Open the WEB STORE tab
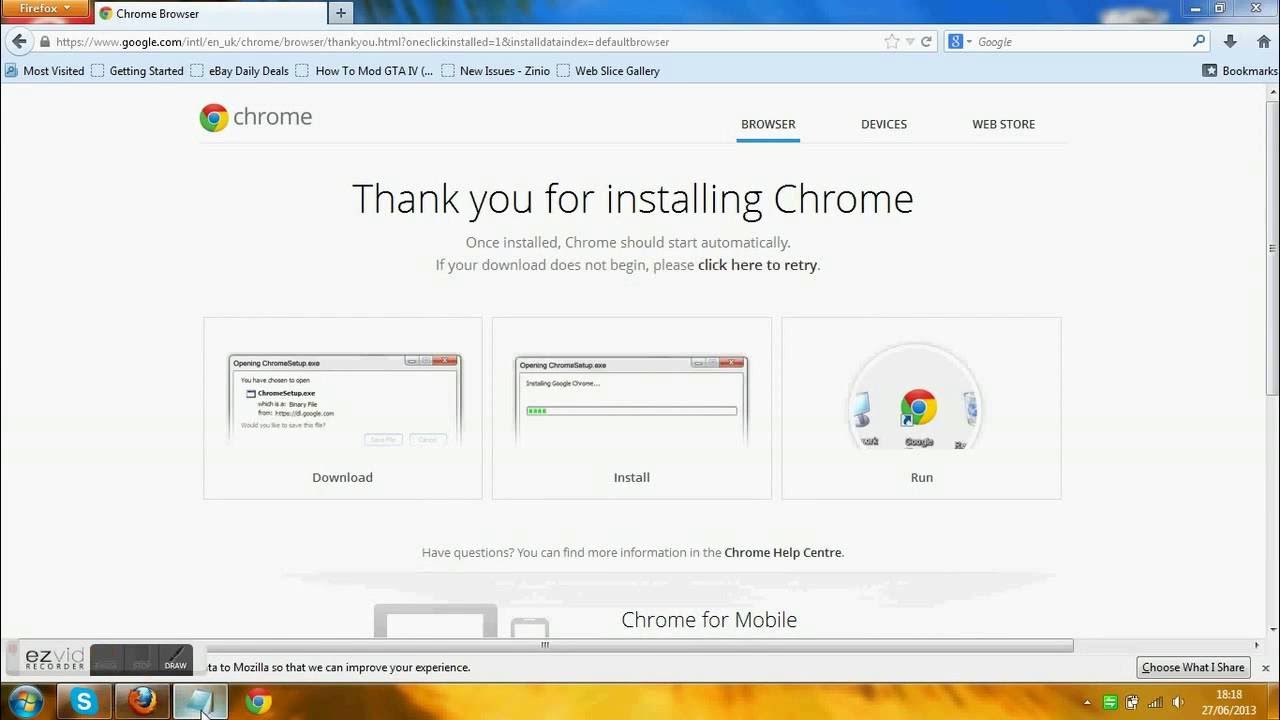Image resolution: width=1280 pixels, height=720 pixels. (x=1003, y=124)
